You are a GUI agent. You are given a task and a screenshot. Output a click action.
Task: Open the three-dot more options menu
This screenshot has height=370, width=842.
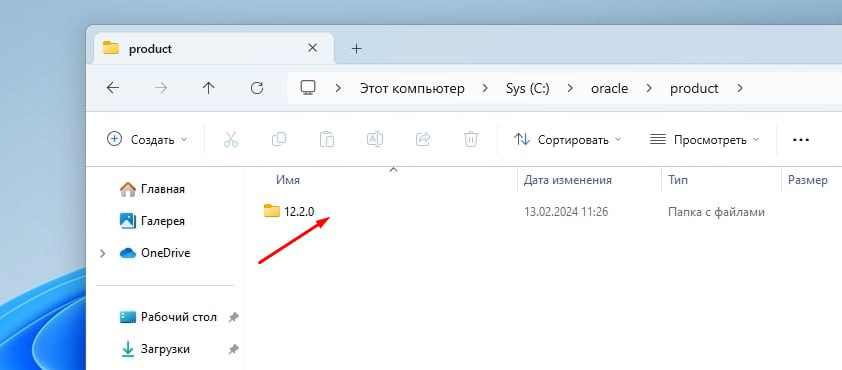[x=801, y=140]
